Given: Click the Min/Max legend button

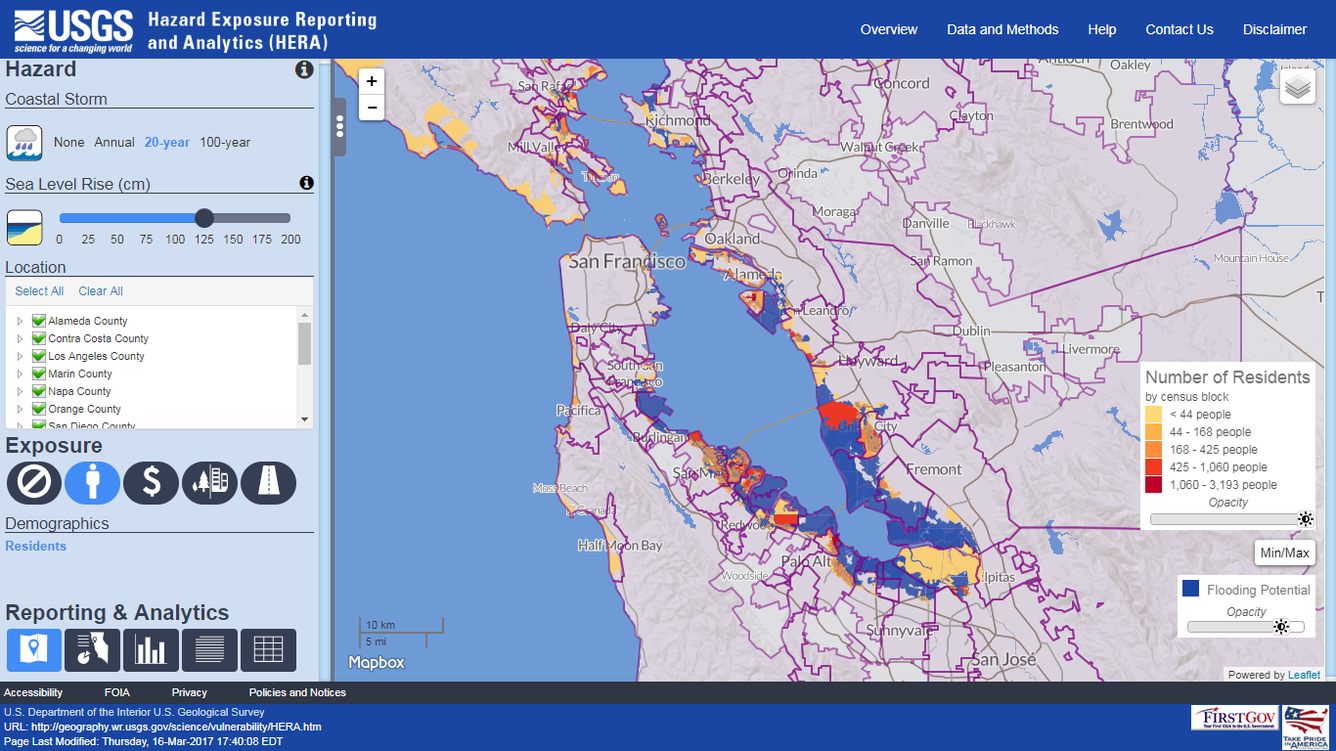Looking at the screenshot, I should 1284,553.
